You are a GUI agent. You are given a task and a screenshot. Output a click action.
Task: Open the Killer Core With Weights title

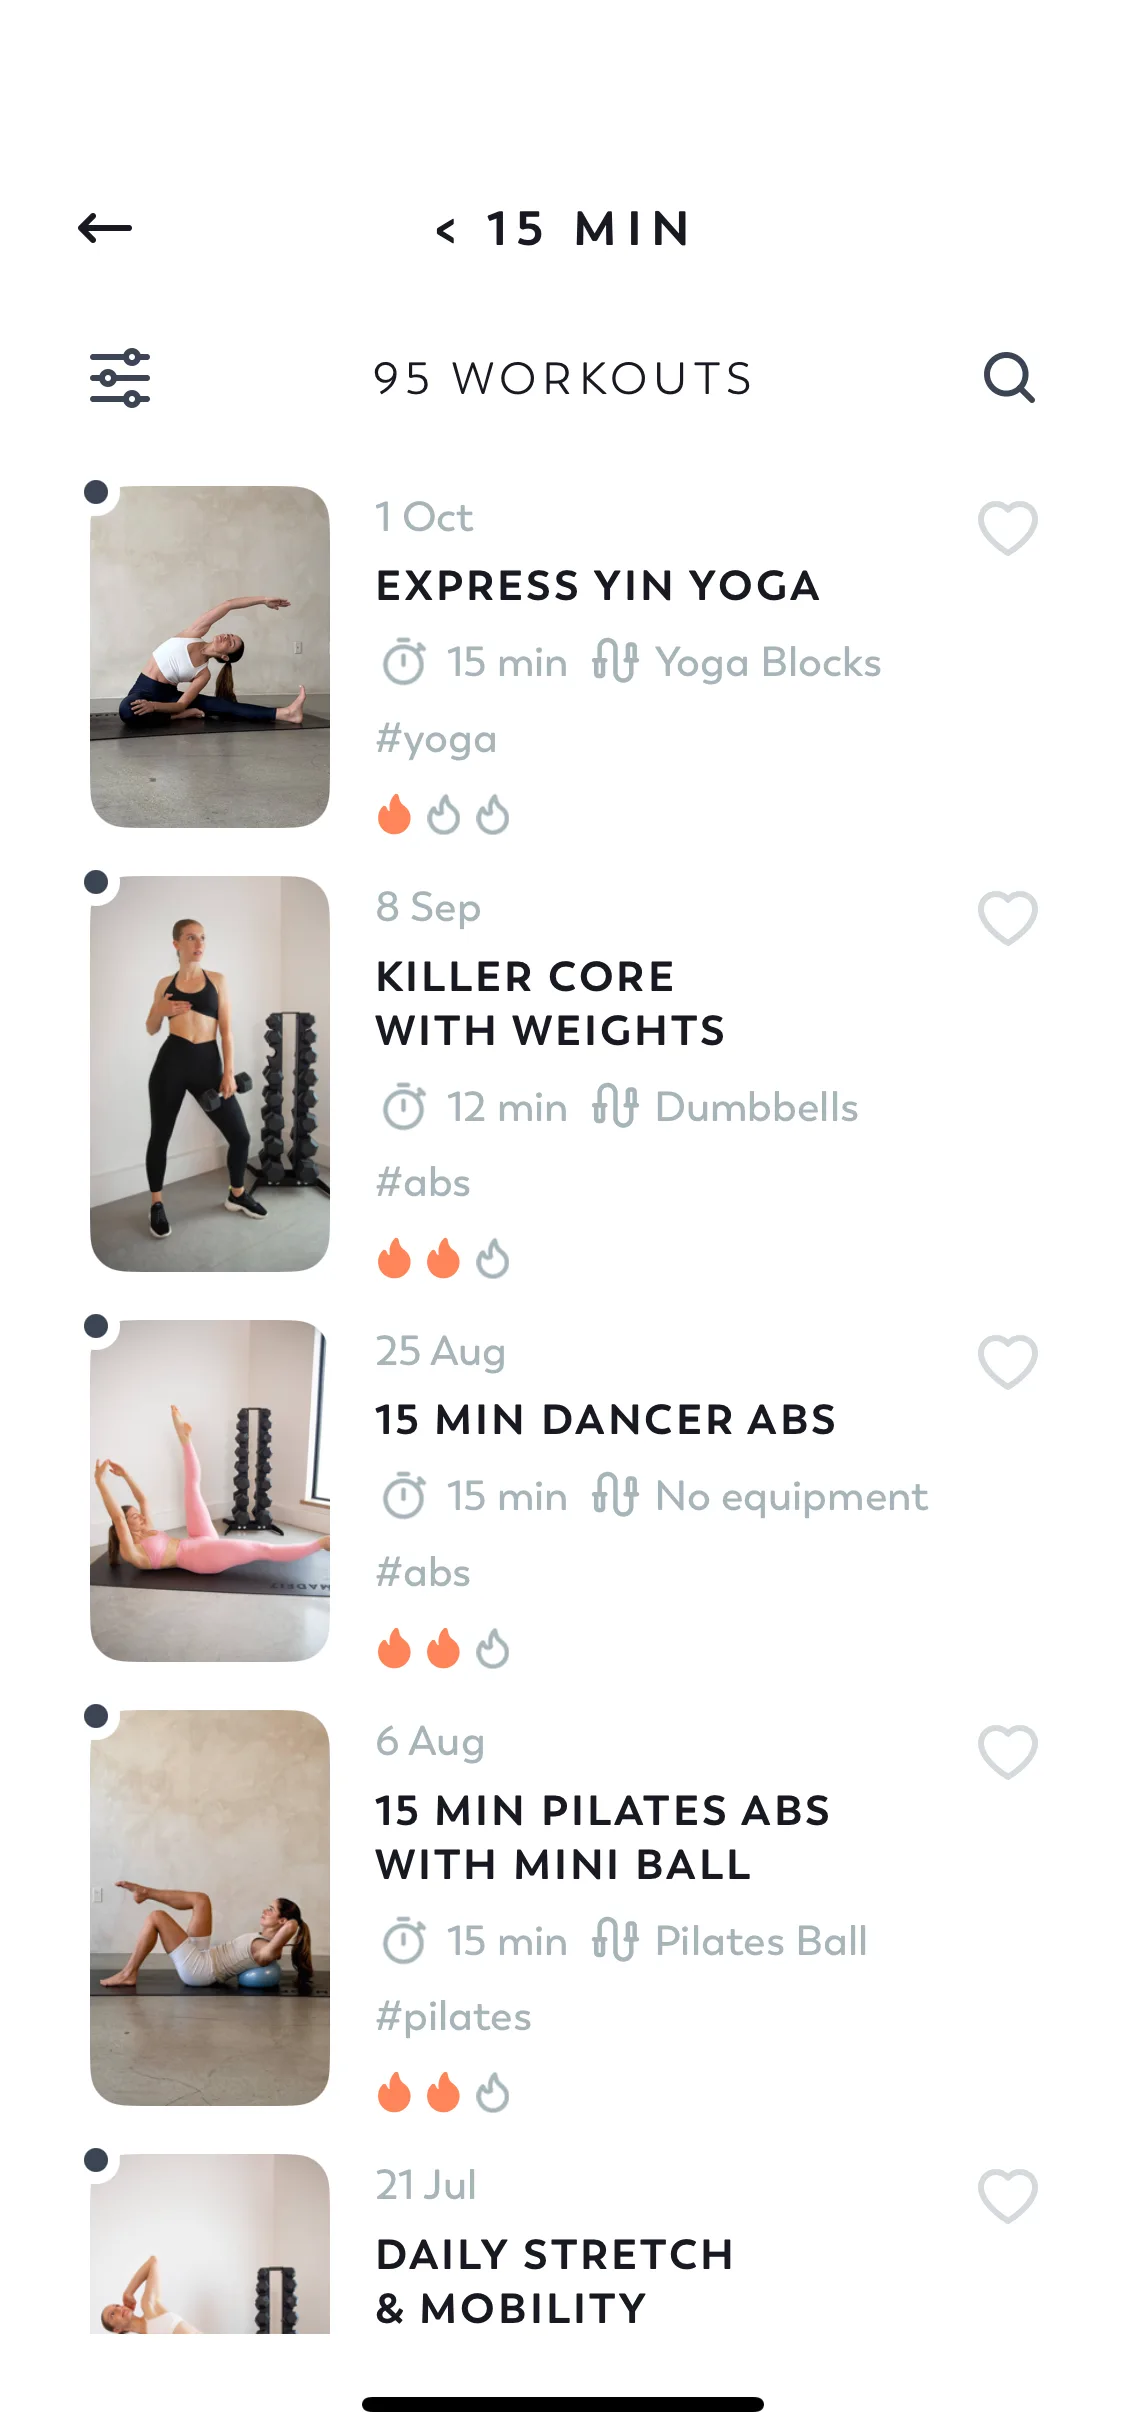(x=550, y=1003)
